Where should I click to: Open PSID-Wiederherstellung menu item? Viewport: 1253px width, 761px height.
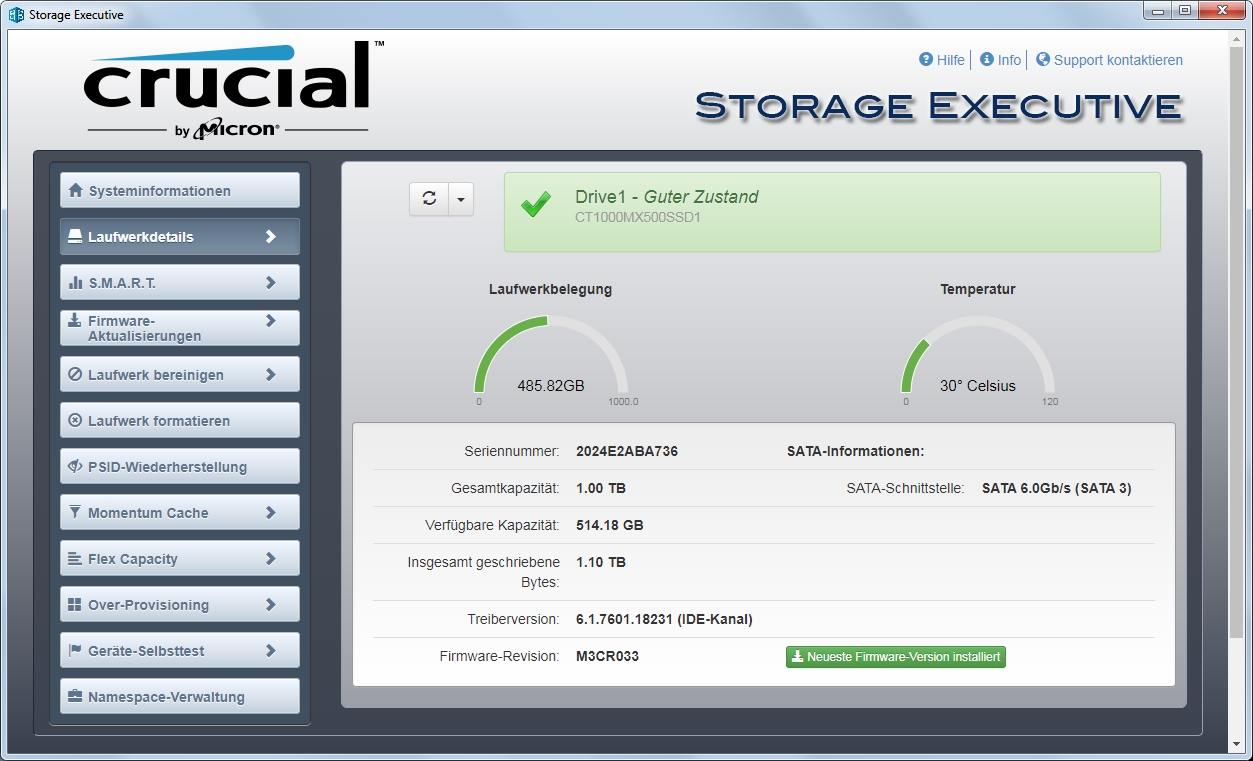(x=180, y=466)
